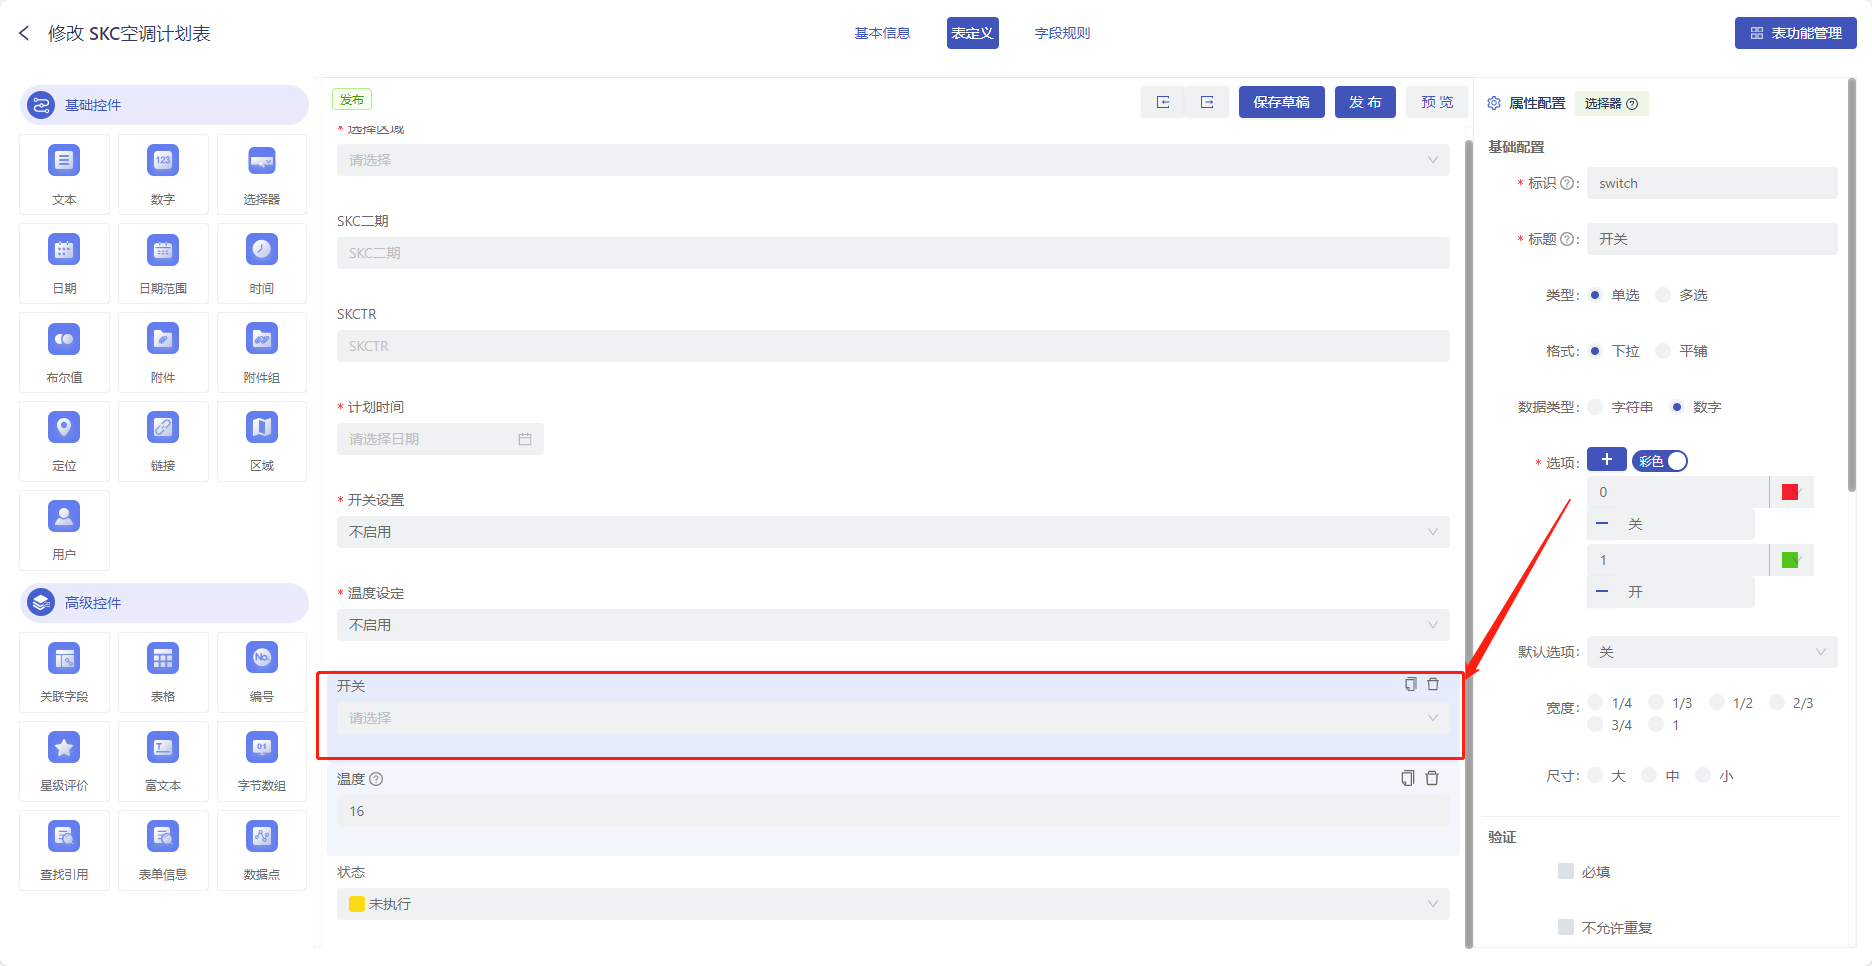Viewport: 1872px width, 966px height.
Task: Choose 平铺 tiled format radio
Action: 1663,351
